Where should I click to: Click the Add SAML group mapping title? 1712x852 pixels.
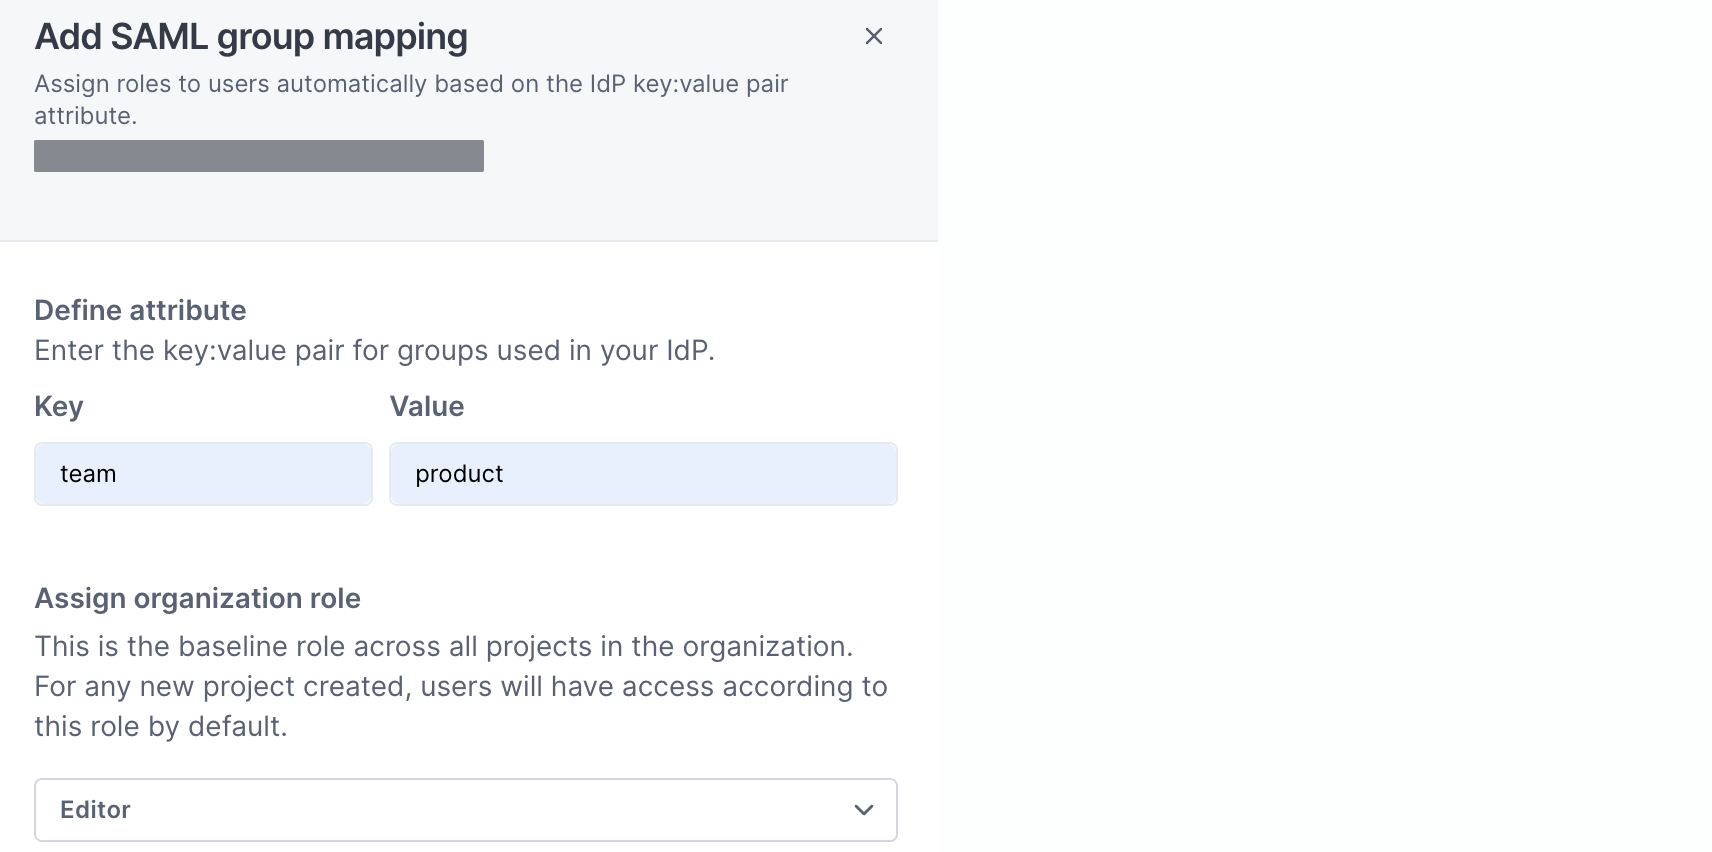tap(251, 36)
